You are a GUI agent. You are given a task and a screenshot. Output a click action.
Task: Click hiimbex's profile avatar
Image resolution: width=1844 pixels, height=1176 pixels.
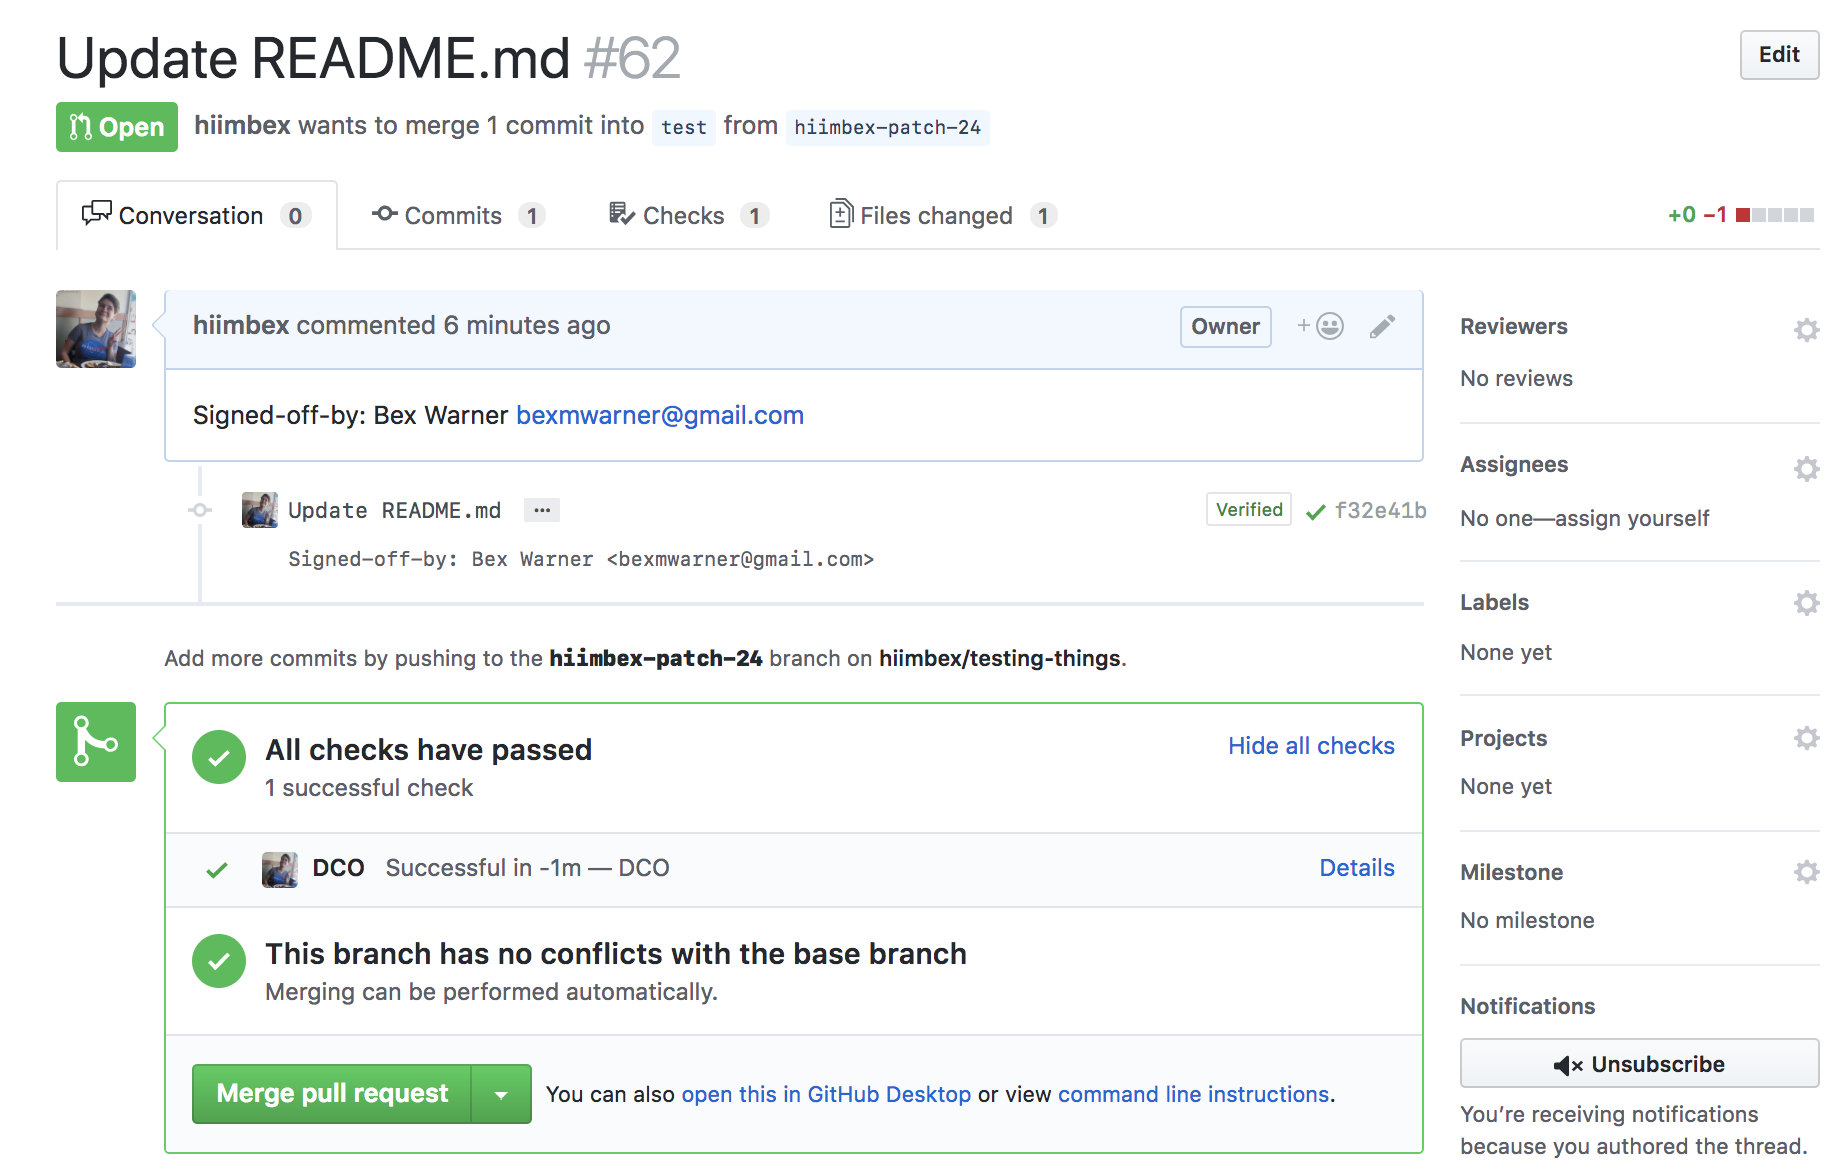pyautogui.click(x=95, y=329)
